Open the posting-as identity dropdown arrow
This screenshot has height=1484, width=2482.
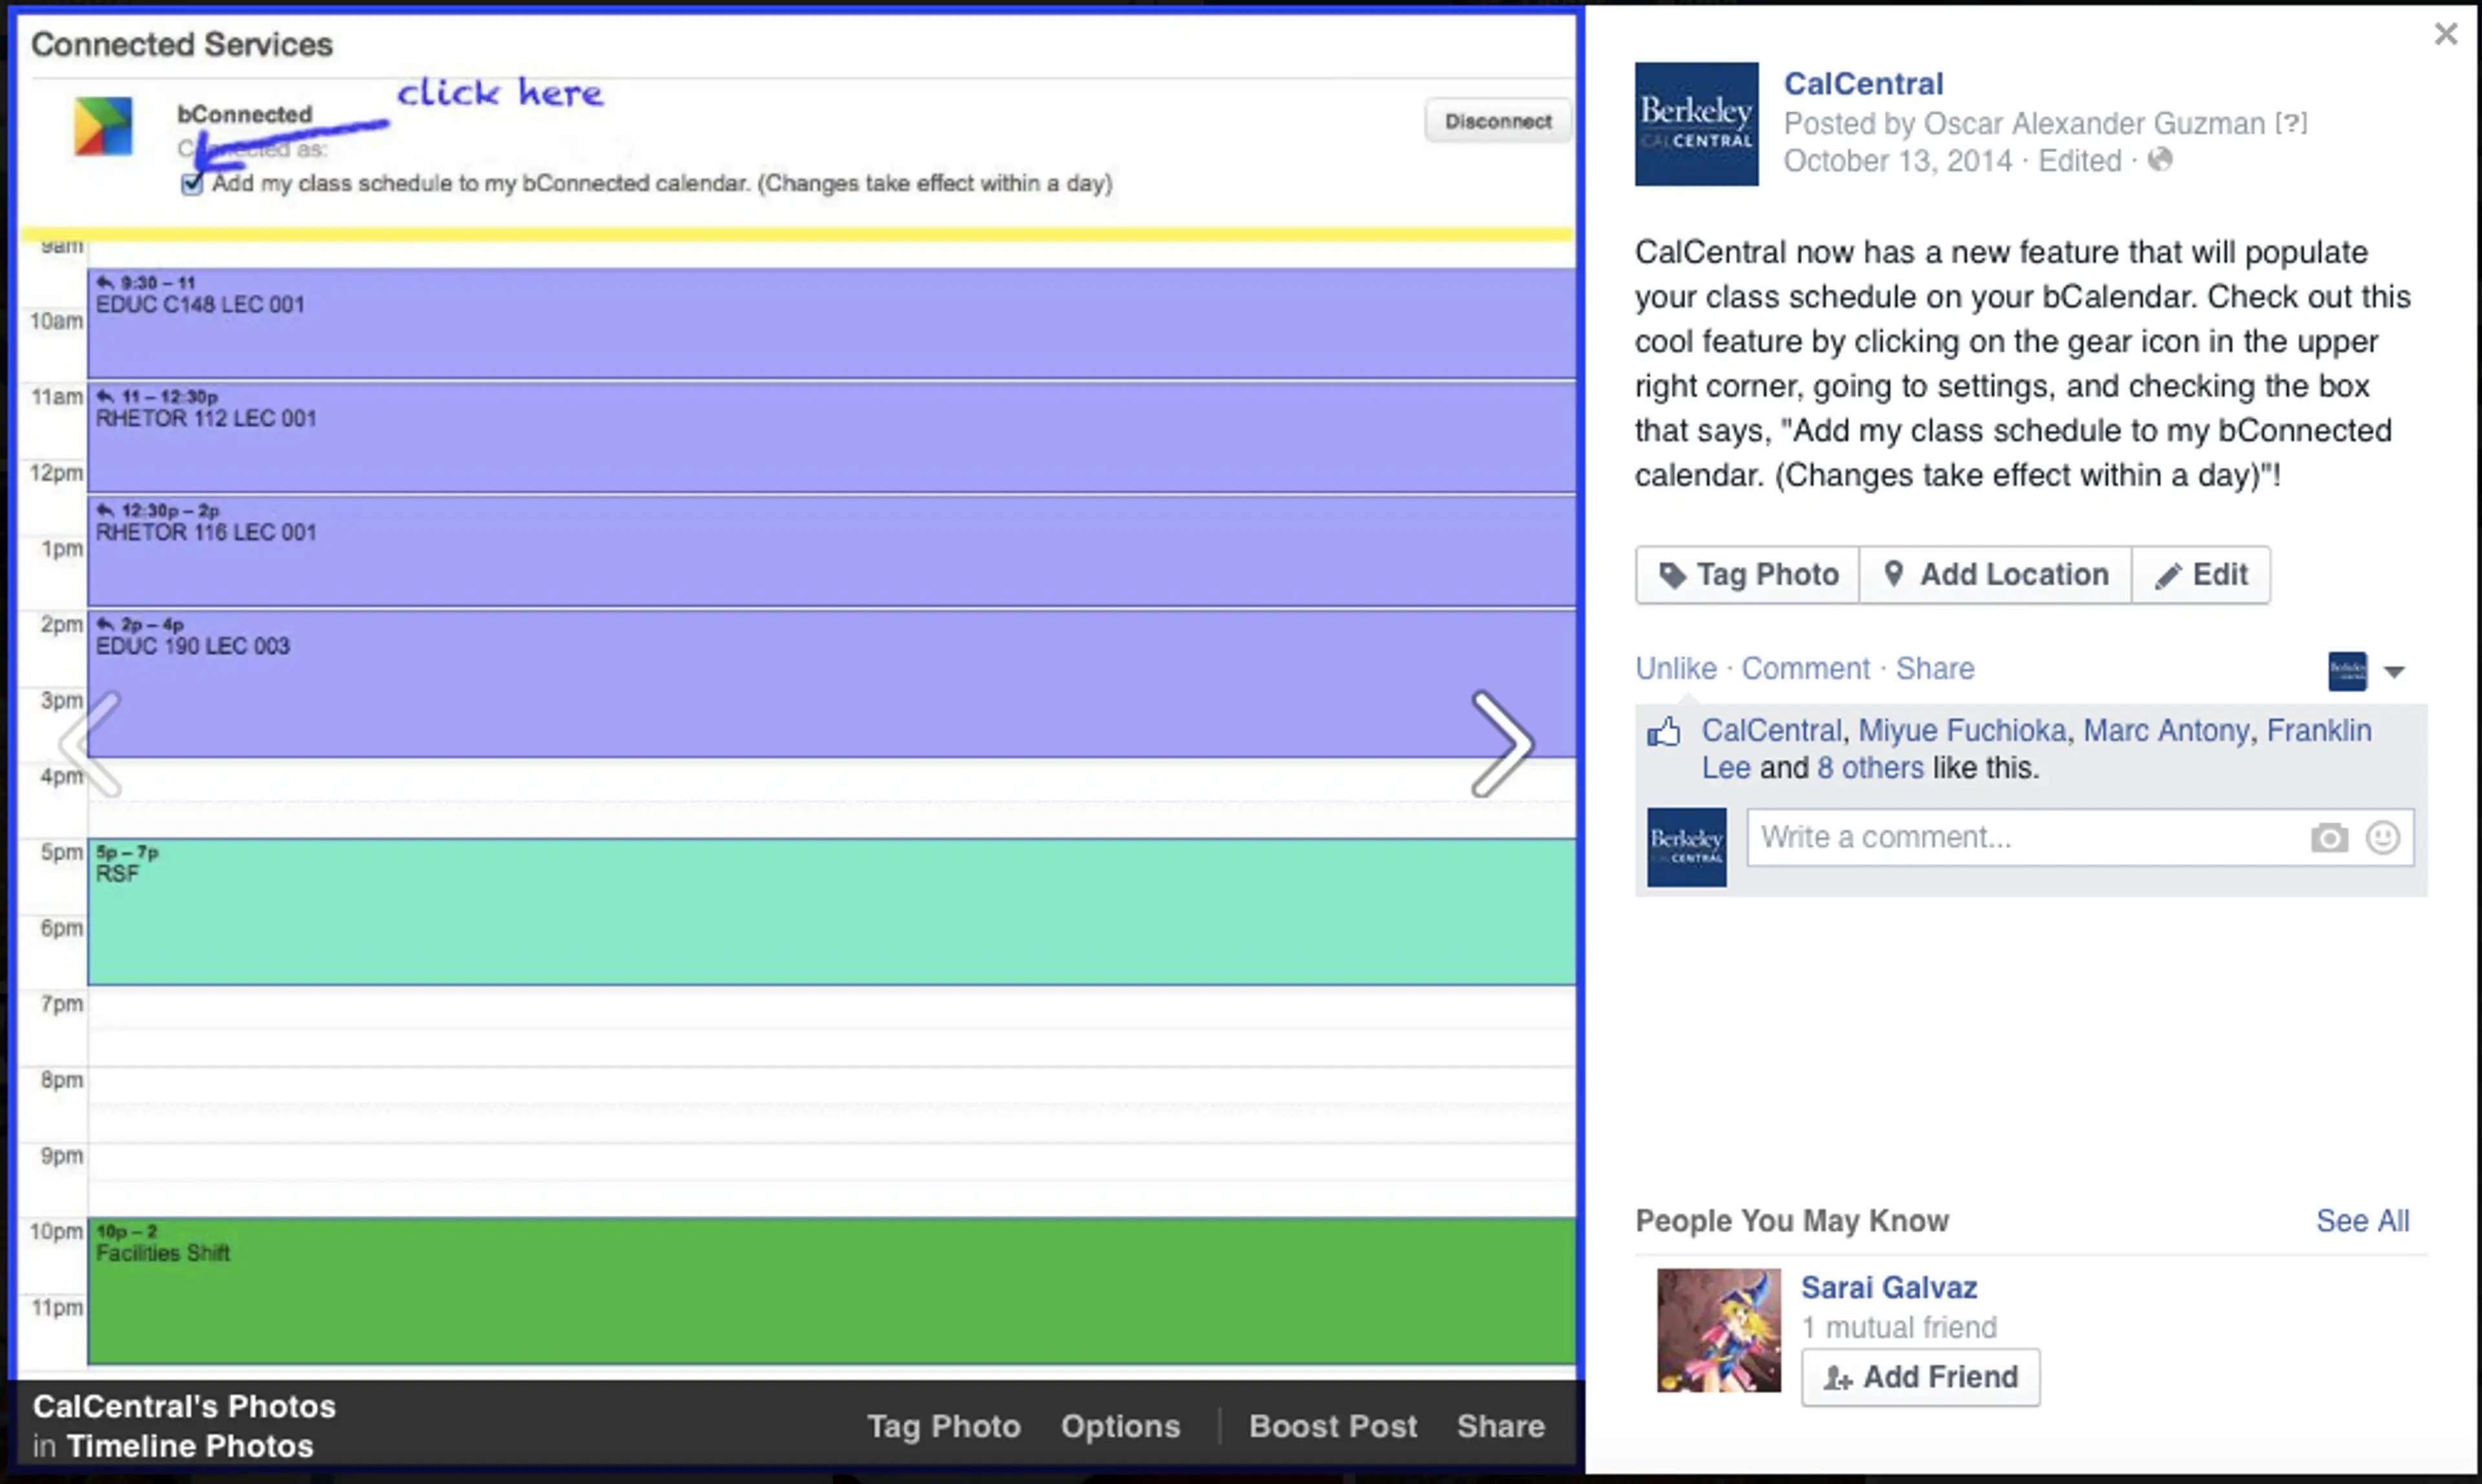coord(2394,672)
